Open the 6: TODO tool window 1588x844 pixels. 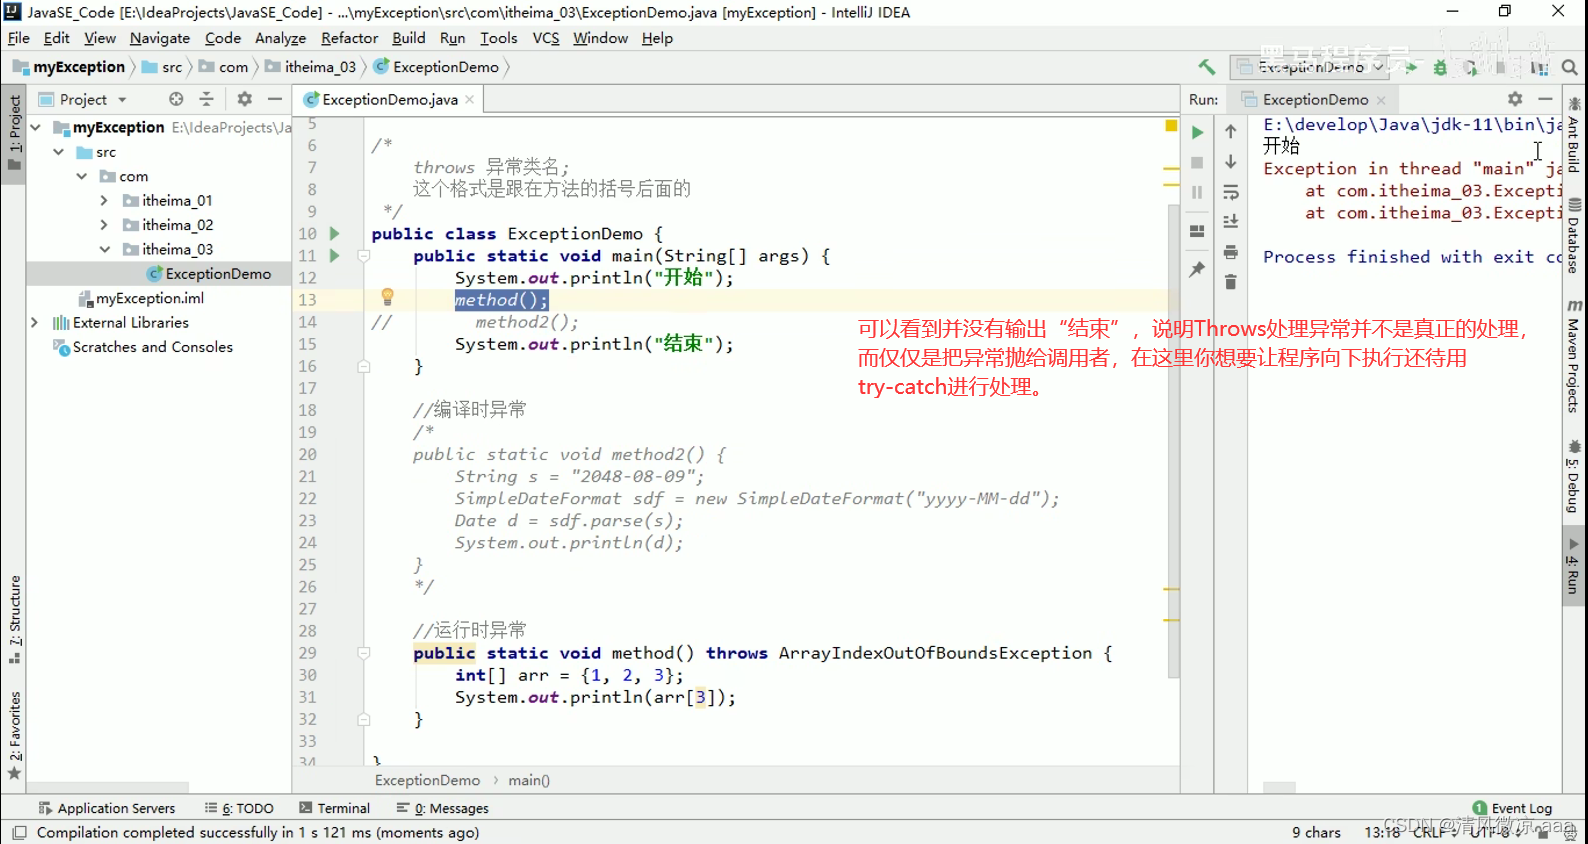click(239, 808)
